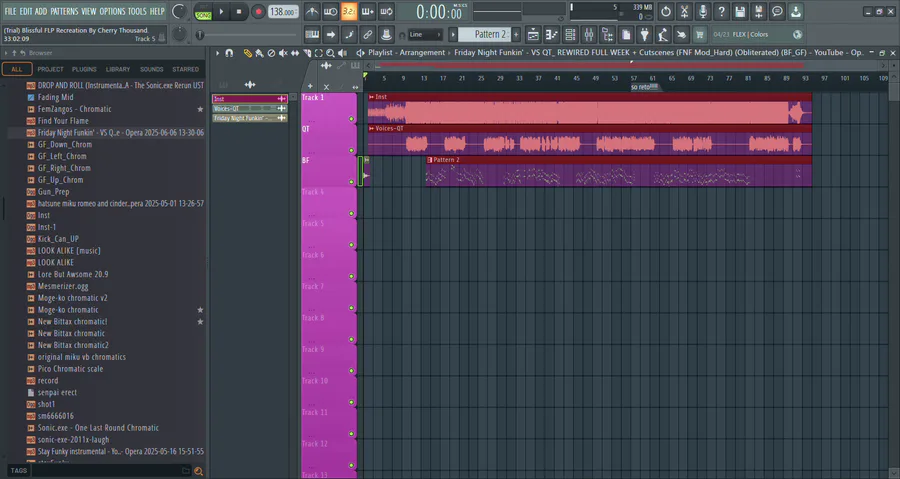Viewport: 900px width, 479px height.
Task: Open the TOOLS menu
Action: pos(137,11)
